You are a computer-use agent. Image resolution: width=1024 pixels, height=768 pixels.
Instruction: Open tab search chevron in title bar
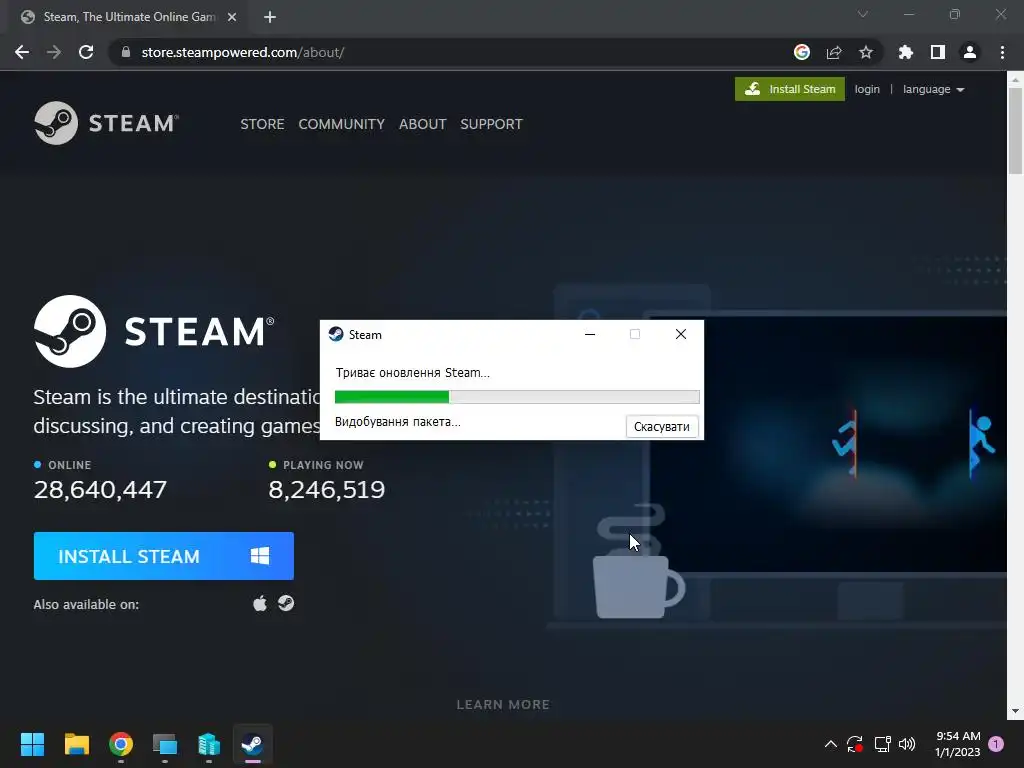coord(863,14)
